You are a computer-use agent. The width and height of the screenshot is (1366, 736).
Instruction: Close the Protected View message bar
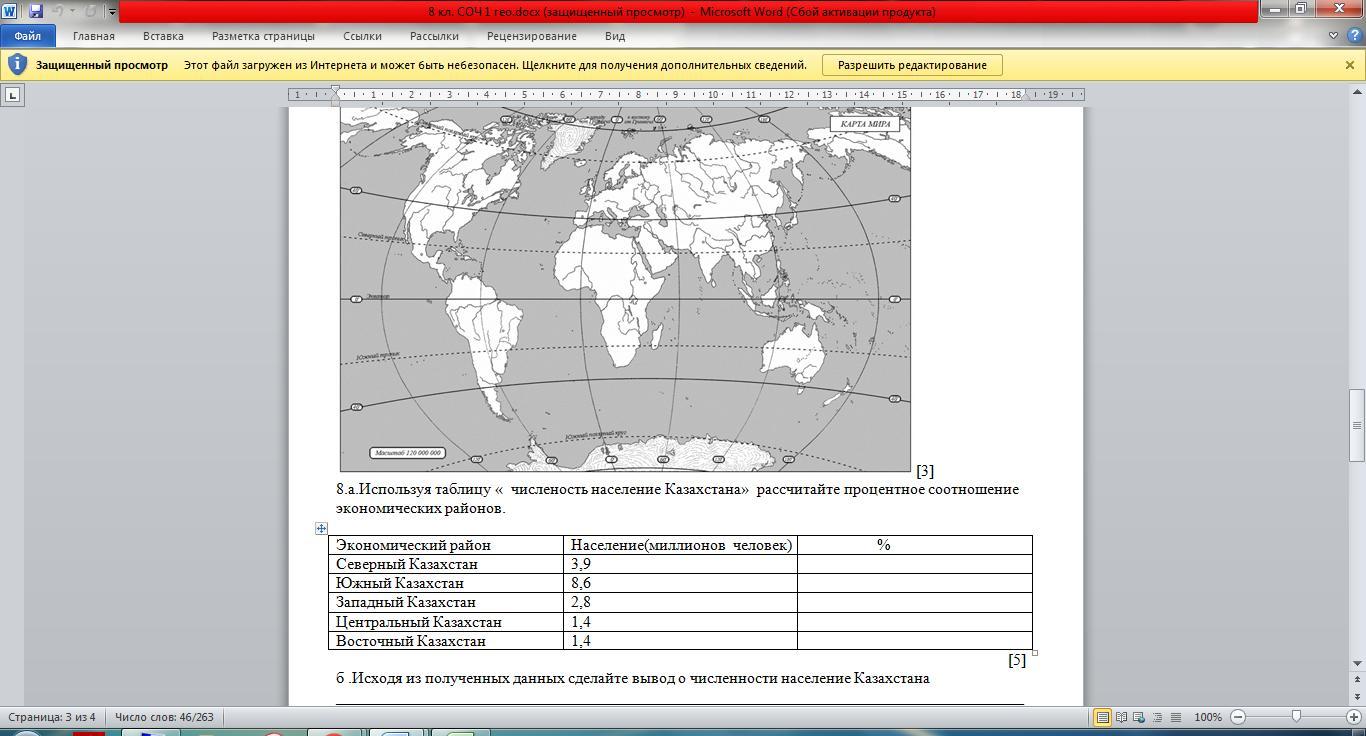(1350, 65)
